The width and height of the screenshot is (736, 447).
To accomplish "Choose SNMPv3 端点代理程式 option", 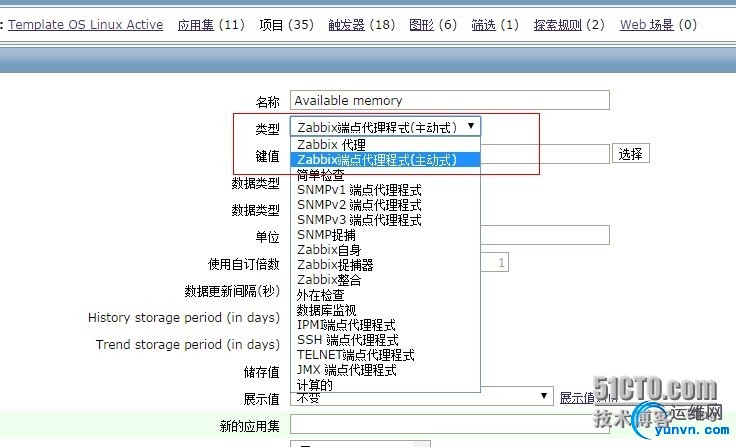I will point(385,220).
